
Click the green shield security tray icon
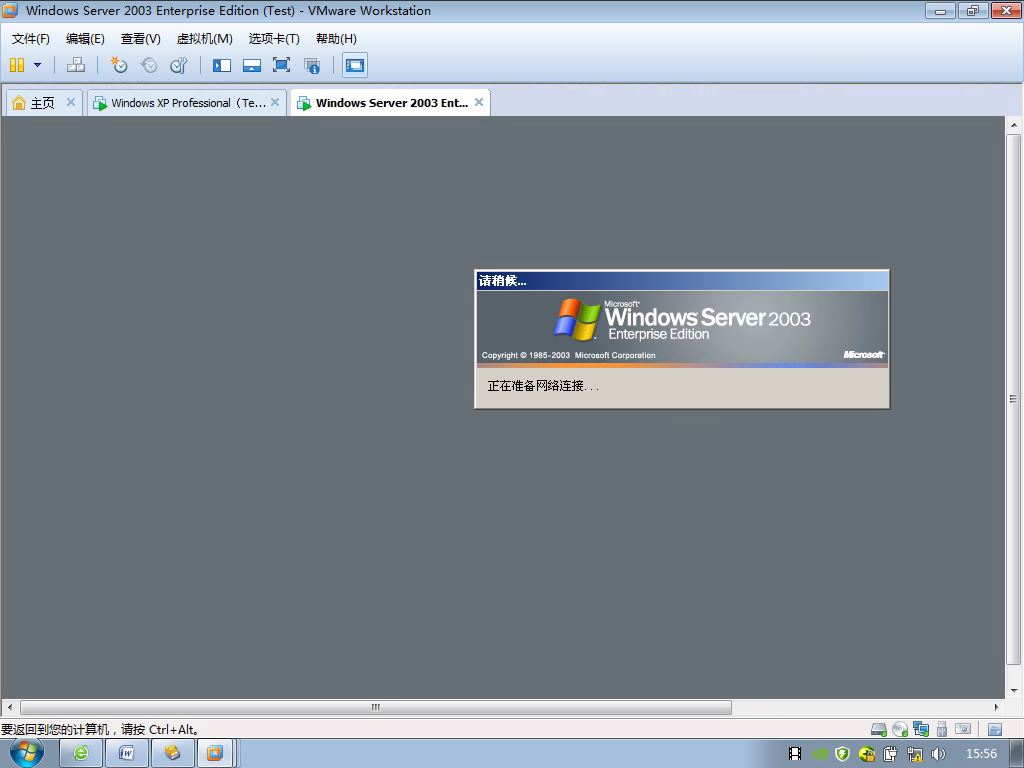point(842,754)
